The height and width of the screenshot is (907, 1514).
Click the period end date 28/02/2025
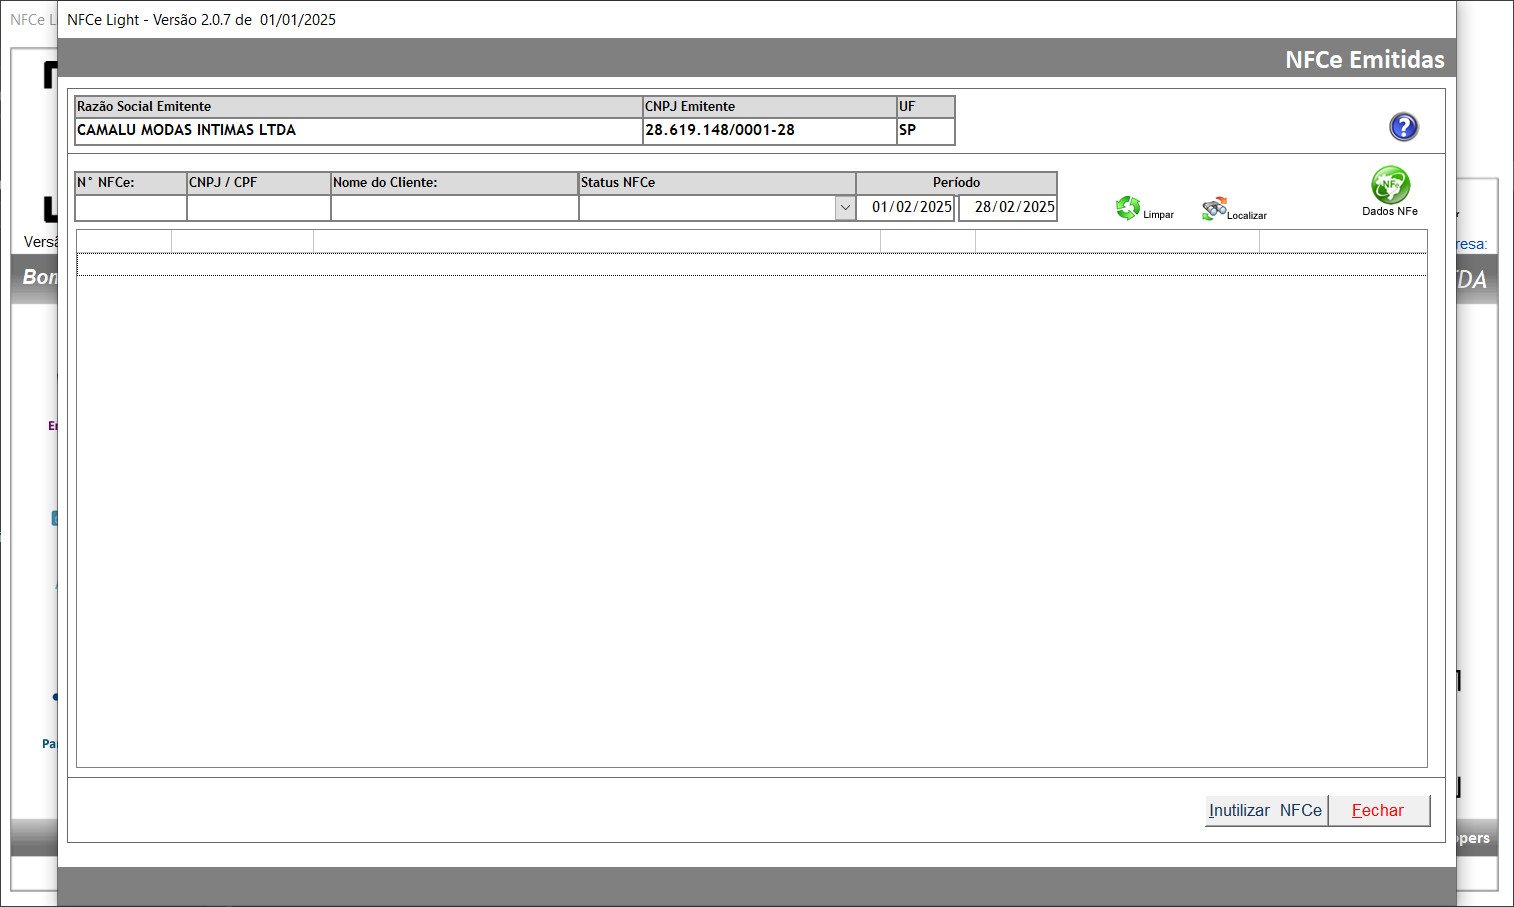click(1009, 208)
